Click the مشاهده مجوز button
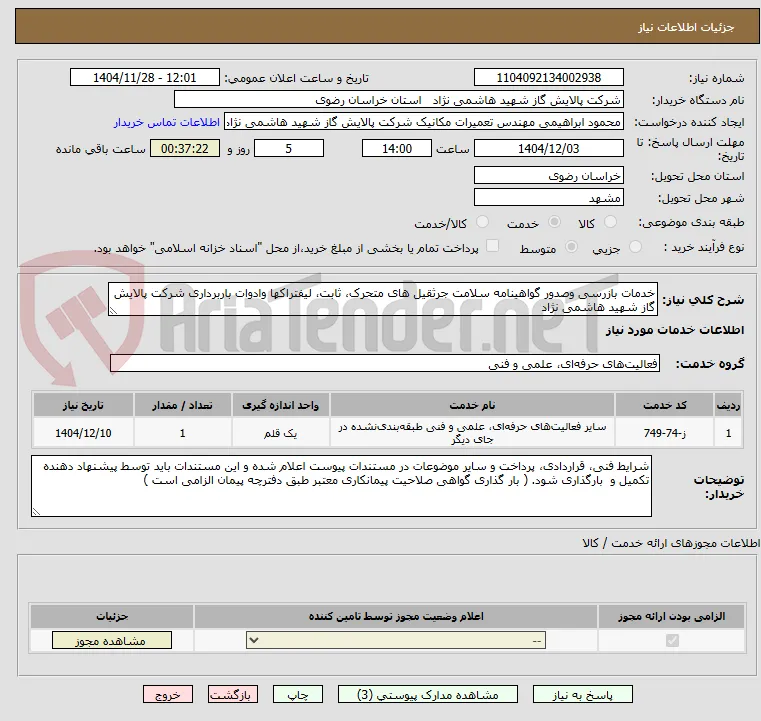The image size is (761, 721). [112, 640]
